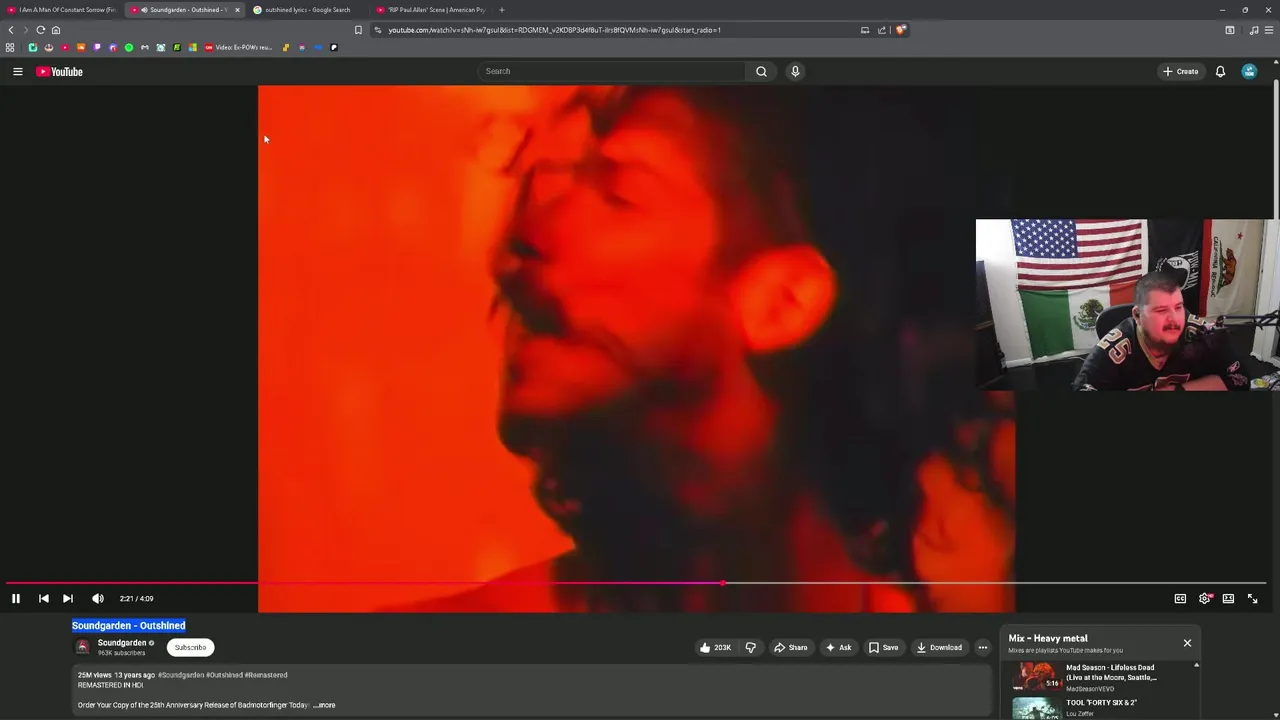Bookmark this page
Viewport: 1280px width, 720px height.
pyautogui.click(x=358, y=30)
